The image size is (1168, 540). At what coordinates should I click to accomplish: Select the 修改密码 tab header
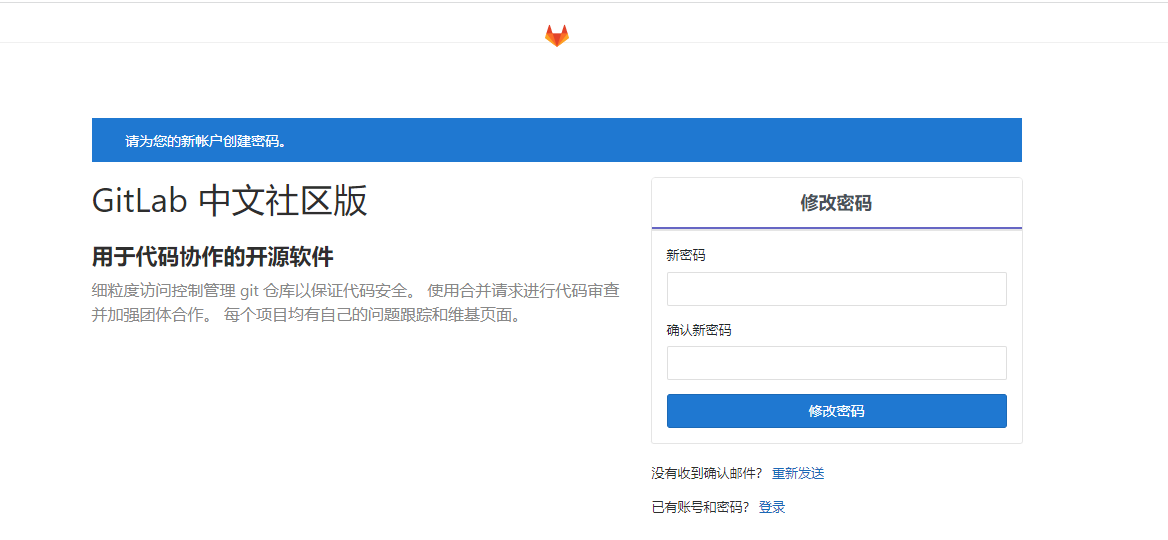pos(837,203)
